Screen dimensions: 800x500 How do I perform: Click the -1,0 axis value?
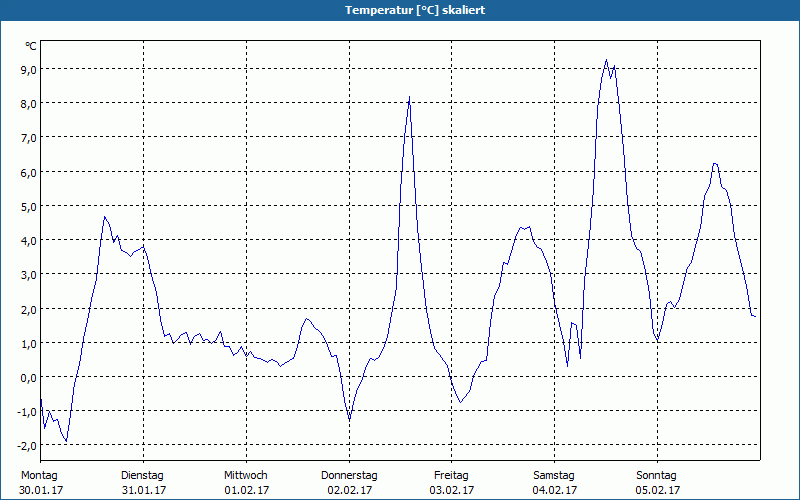[27, 412]
